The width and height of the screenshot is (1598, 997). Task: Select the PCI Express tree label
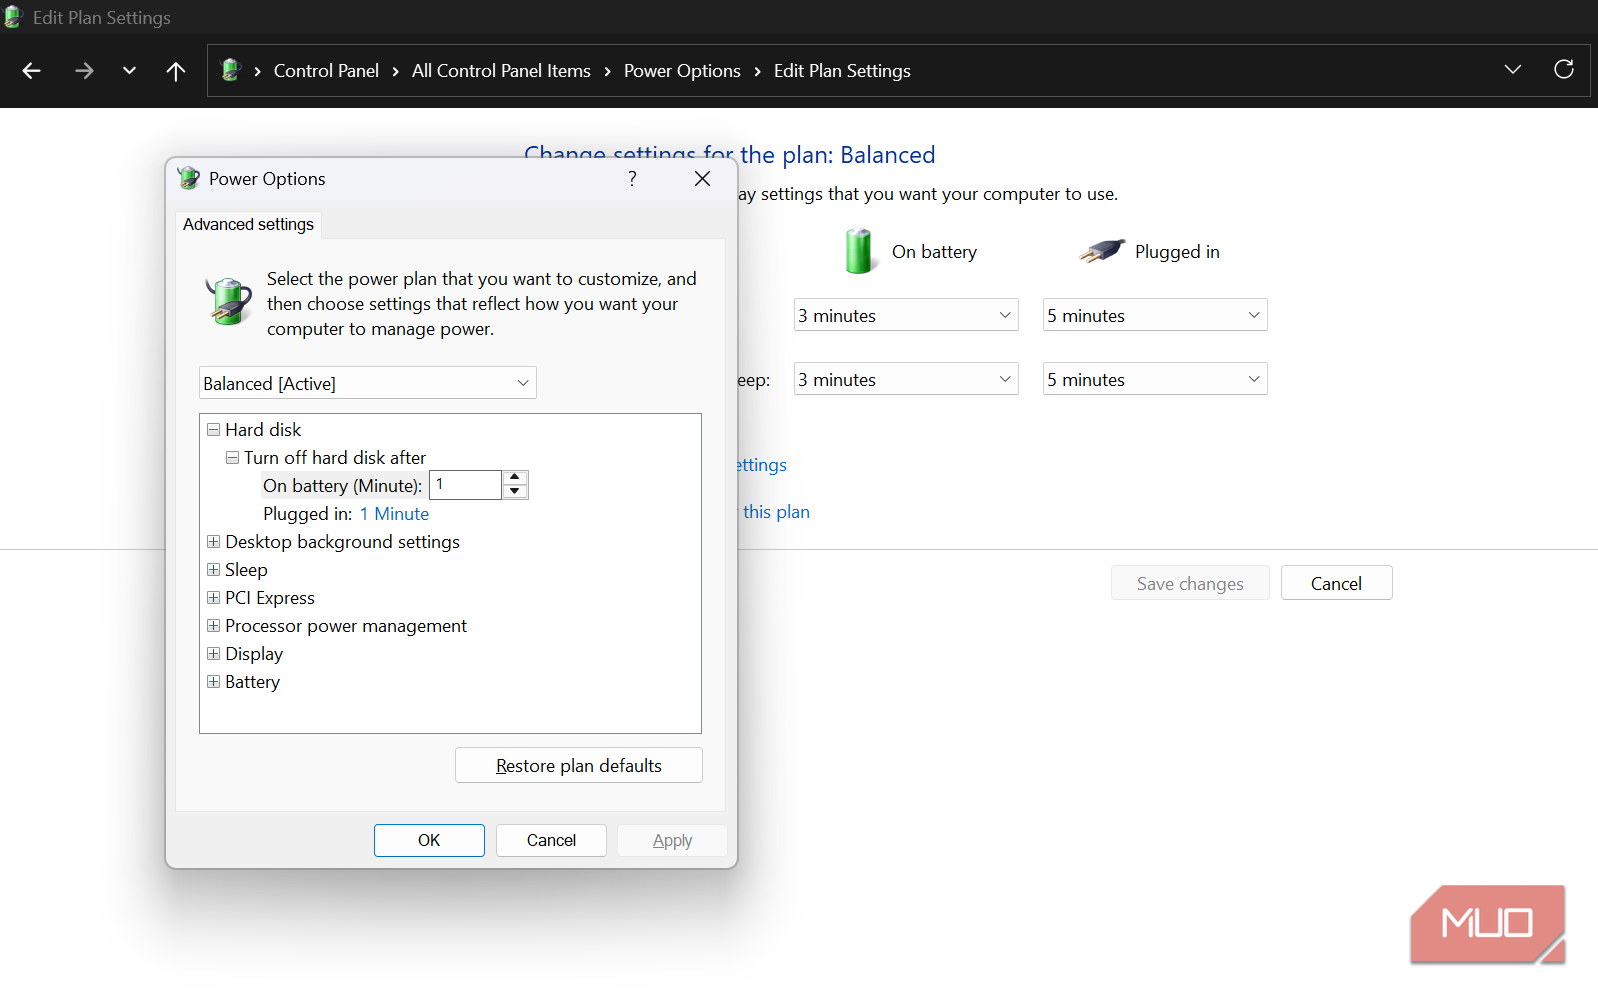click(270, 597)
